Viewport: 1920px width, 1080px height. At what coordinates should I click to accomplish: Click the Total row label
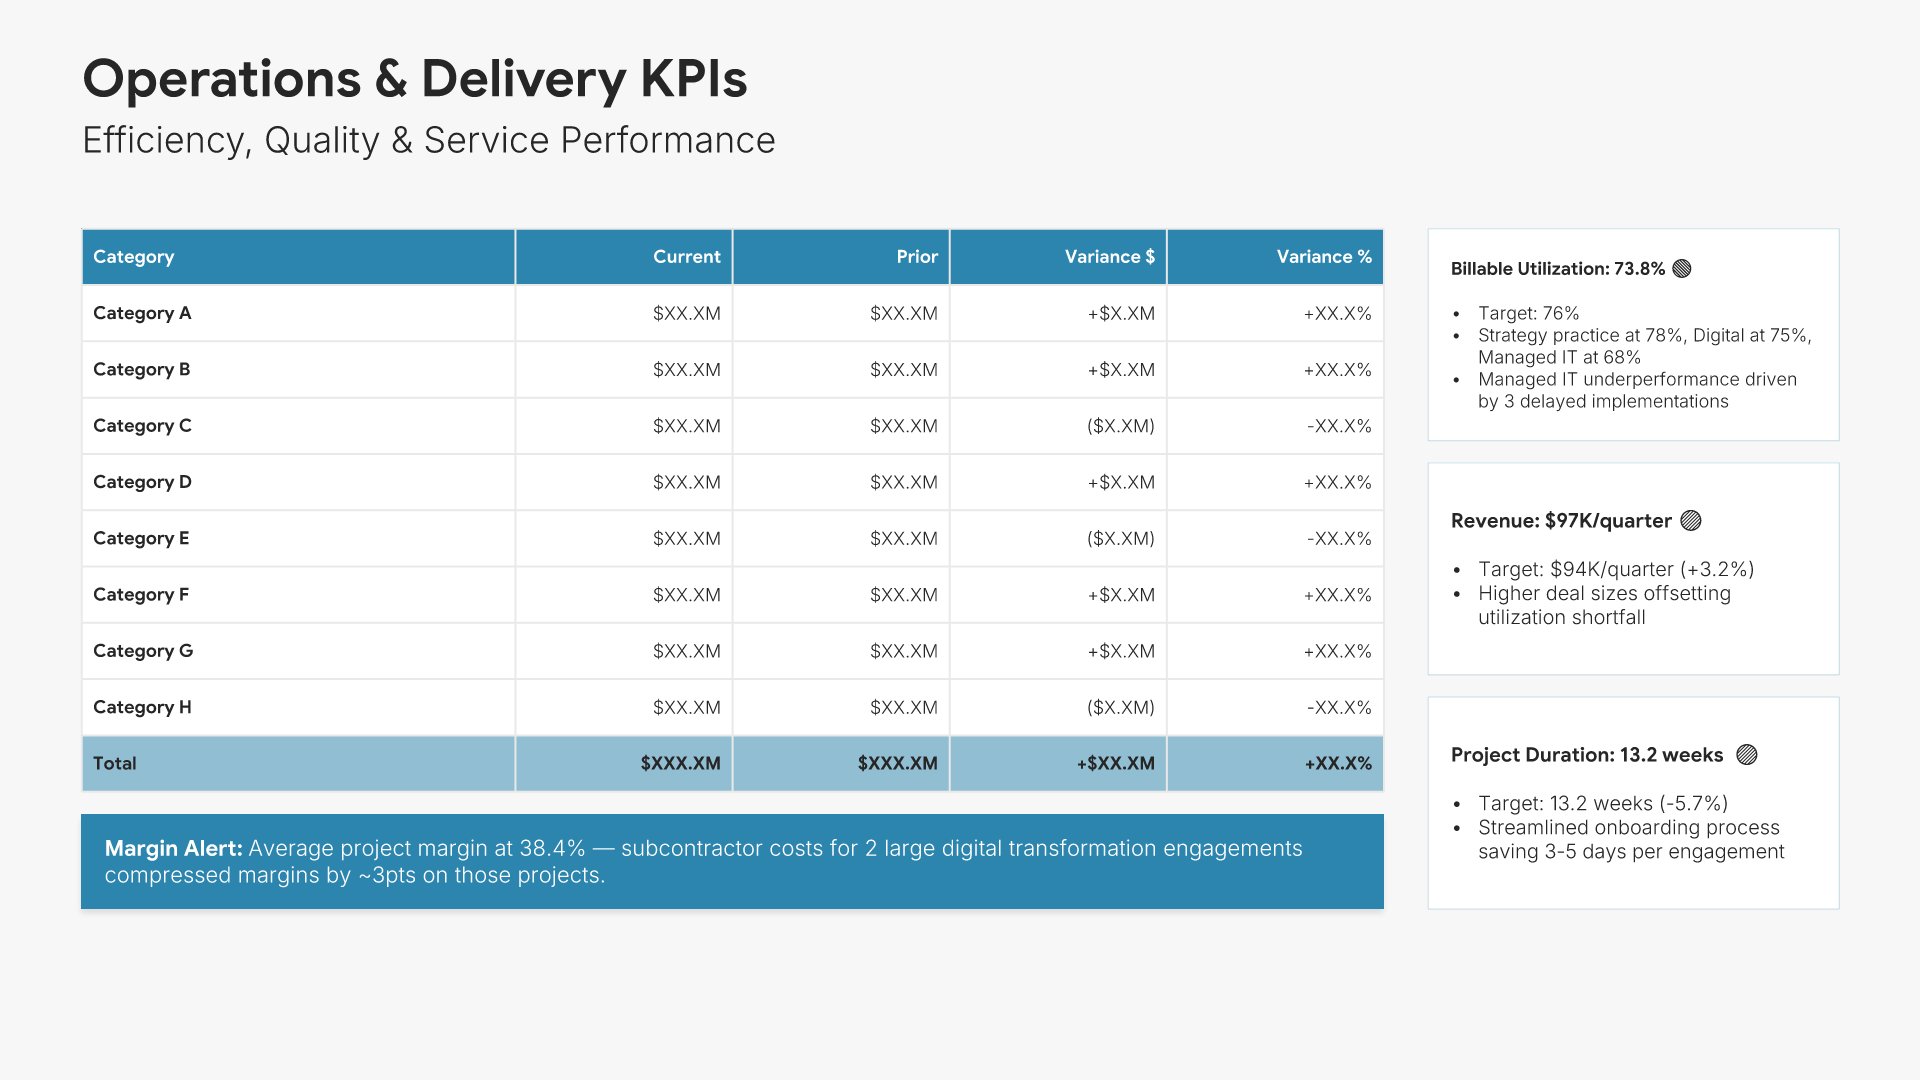tap(115, 763)
